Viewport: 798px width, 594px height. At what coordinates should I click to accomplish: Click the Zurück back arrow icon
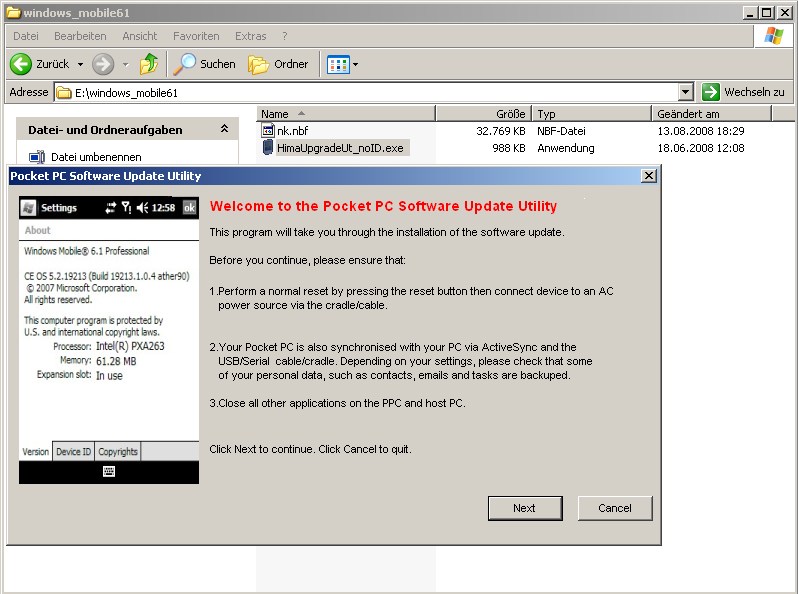21,64
